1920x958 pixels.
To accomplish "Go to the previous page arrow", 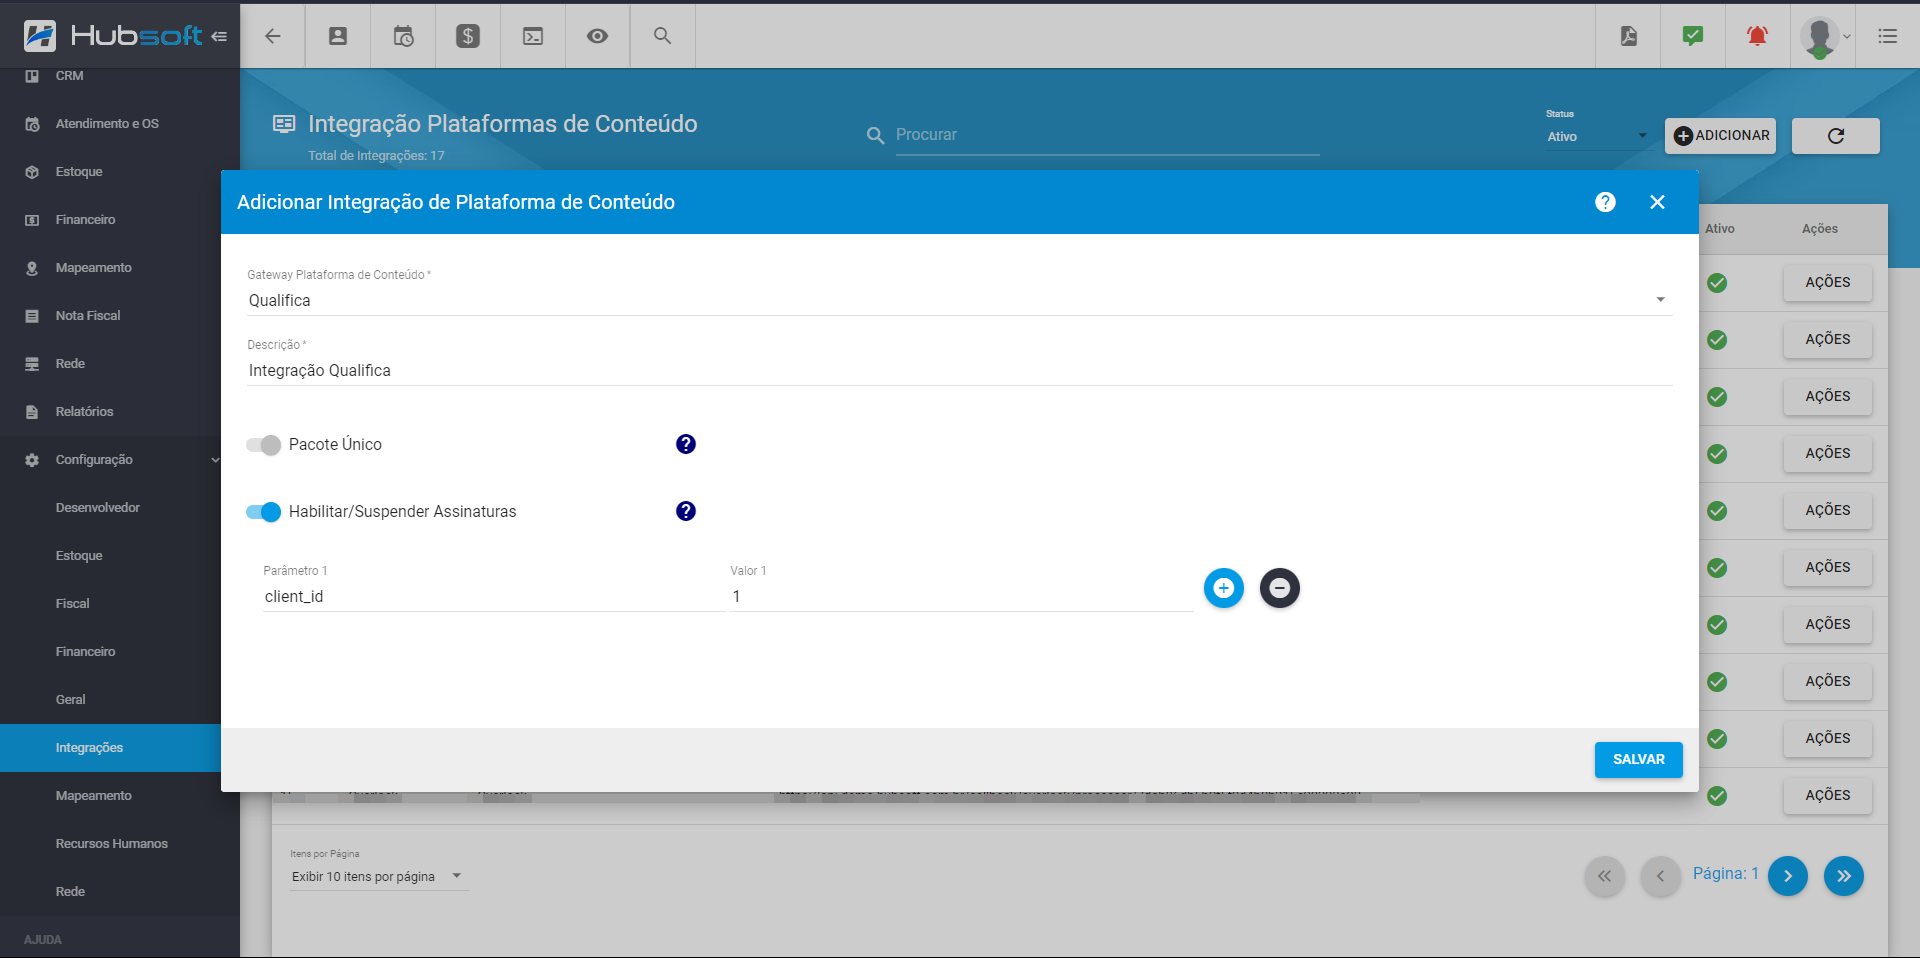I will (x=1661, y=876).
